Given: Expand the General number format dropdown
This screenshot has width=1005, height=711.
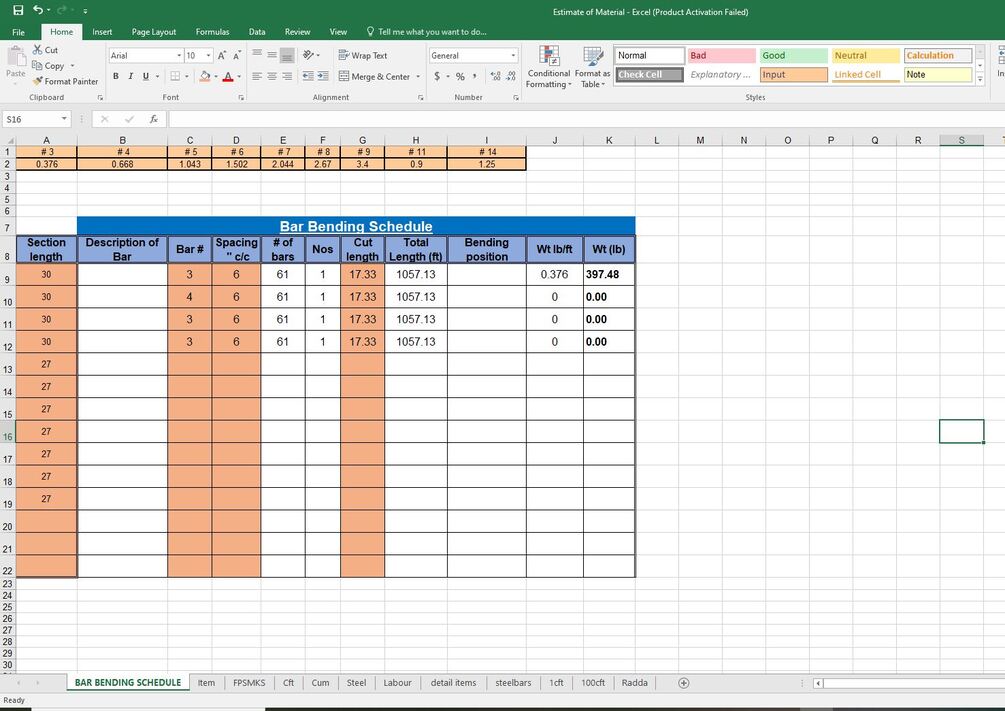Looking at the screenshot, I should (513, 56).
